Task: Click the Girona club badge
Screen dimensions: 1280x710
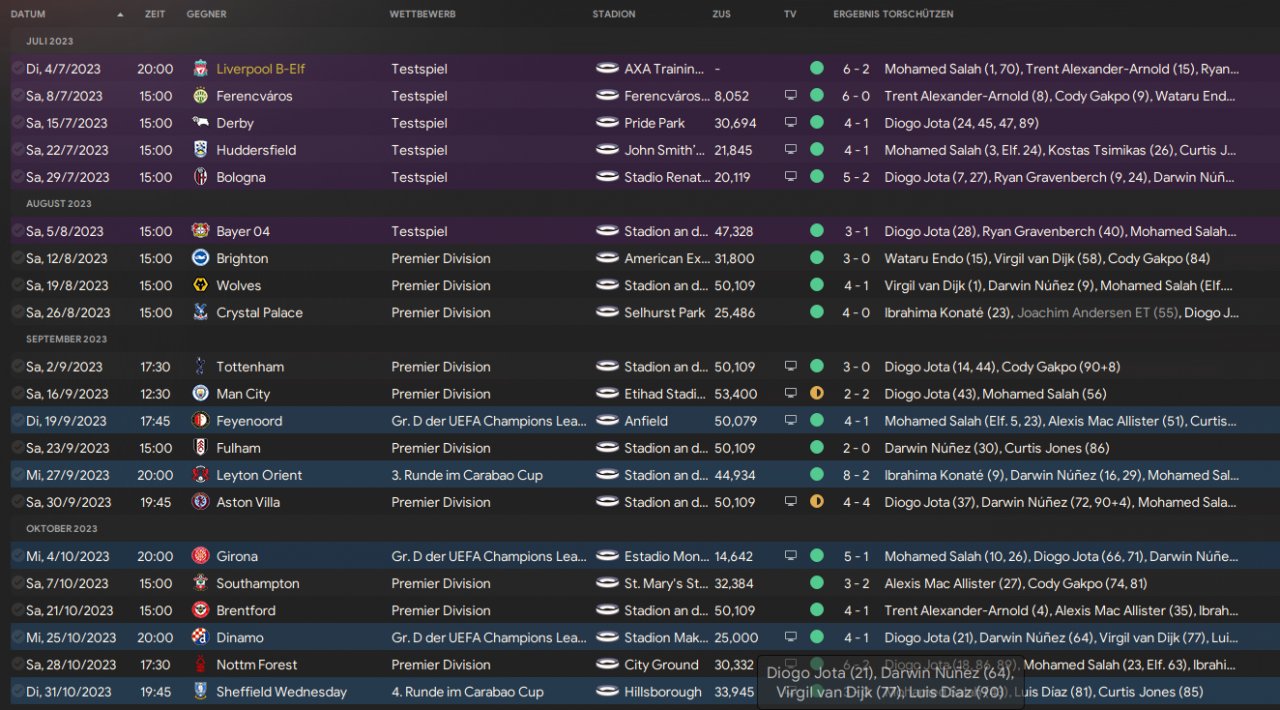Action: coord(200,556)
